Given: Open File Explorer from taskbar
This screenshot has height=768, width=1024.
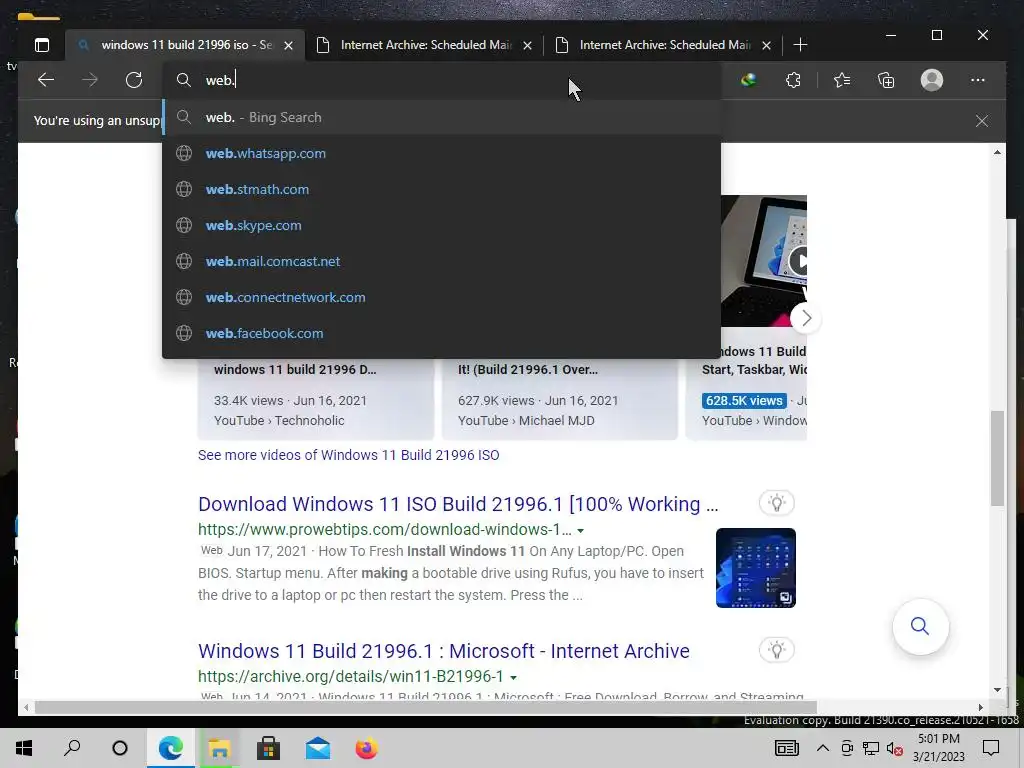Looking at the screenshot, I should (x=219, y=748).
